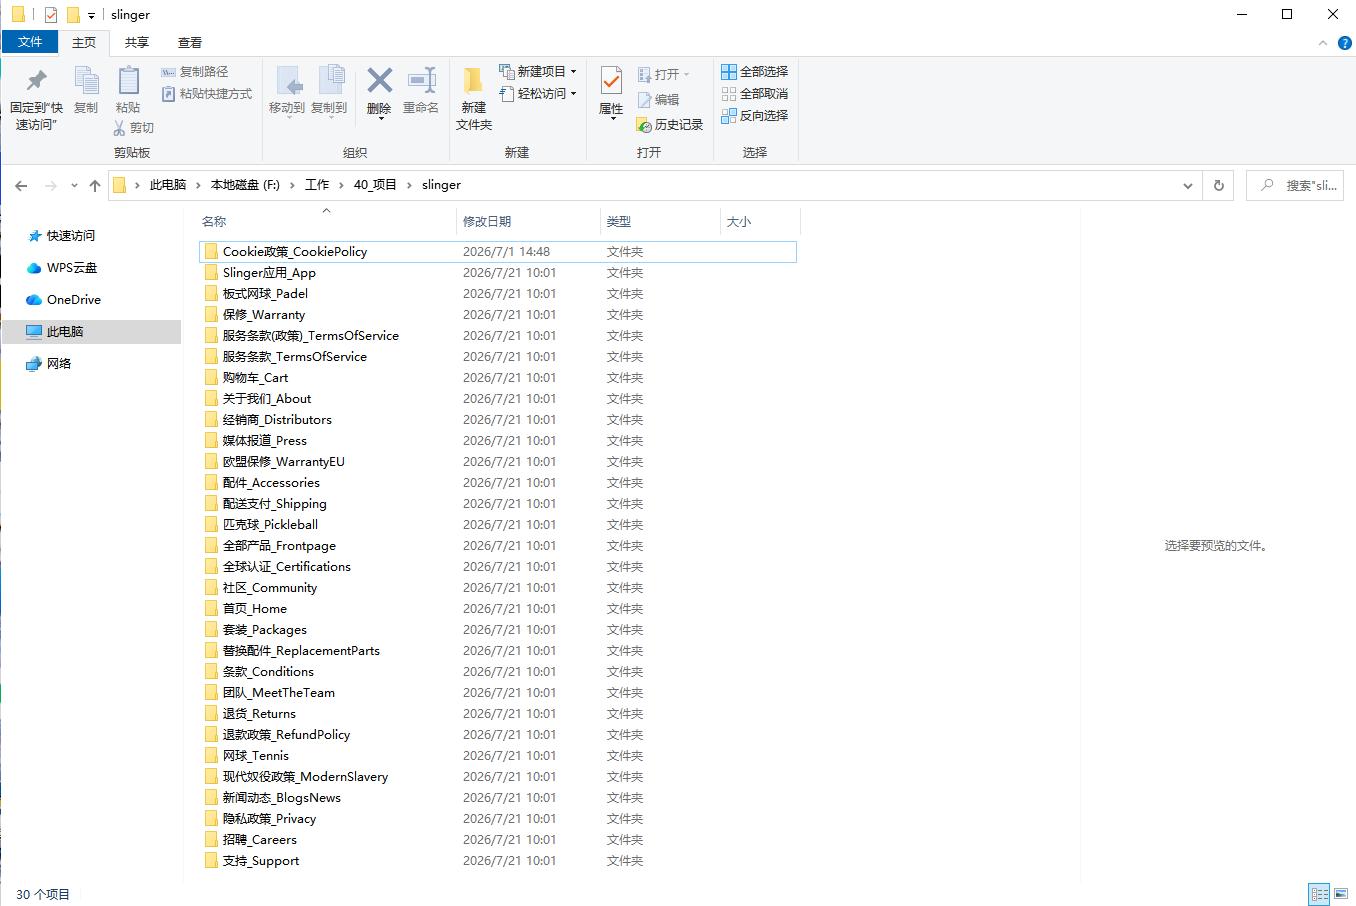Click the search box for slinger
The width and height of the screenshot is (1356, 906).
(1295, 185)
